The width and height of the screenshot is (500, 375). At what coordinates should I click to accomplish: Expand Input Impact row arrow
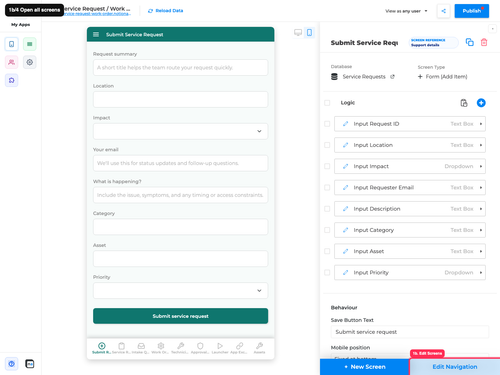point(481,166)
